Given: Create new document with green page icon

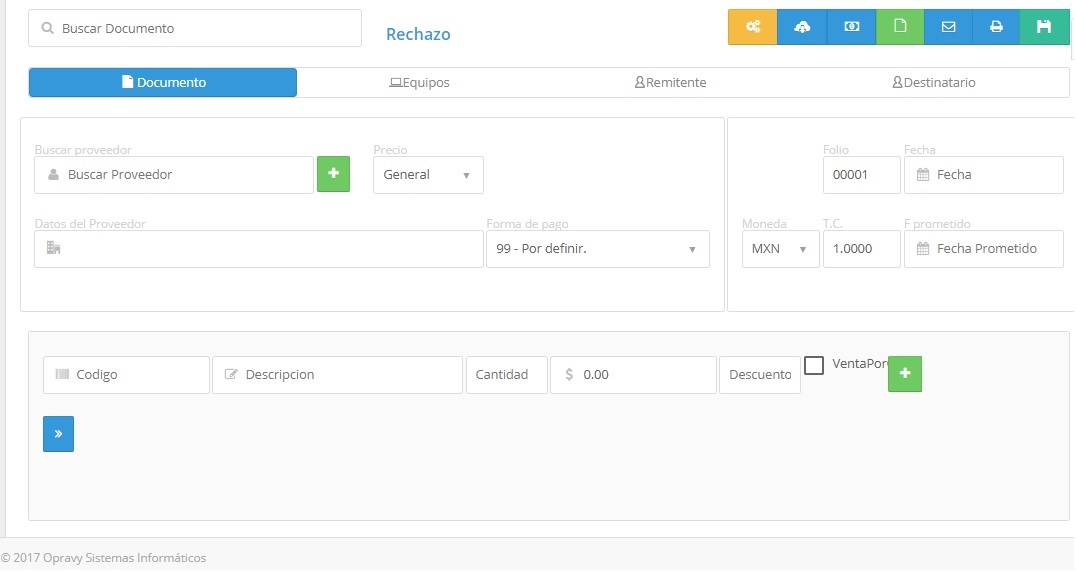Looking at the screenshot, I should [900, 27].
